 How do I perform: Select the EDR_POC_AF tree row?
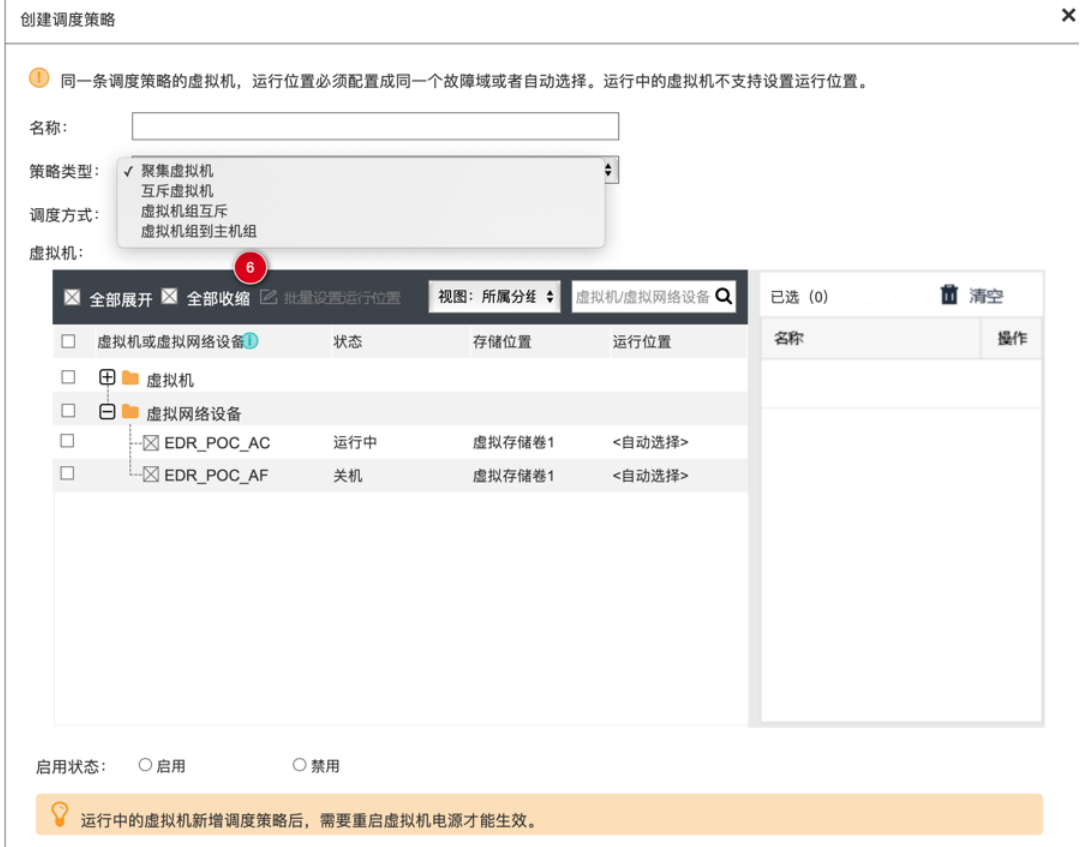pyautogui.click(x=400, y=475)
